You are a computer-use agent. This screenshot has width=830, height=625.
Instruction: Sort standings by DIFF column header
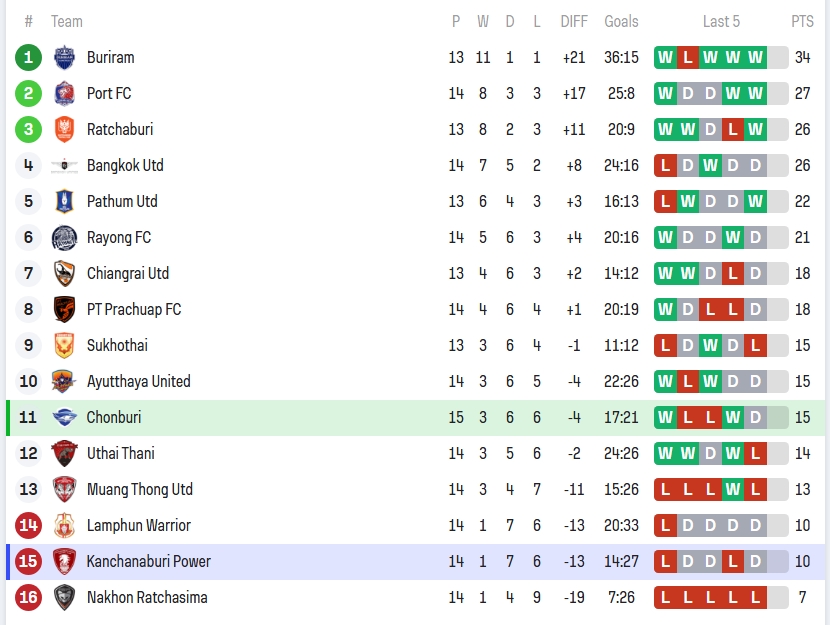(574, 21)
